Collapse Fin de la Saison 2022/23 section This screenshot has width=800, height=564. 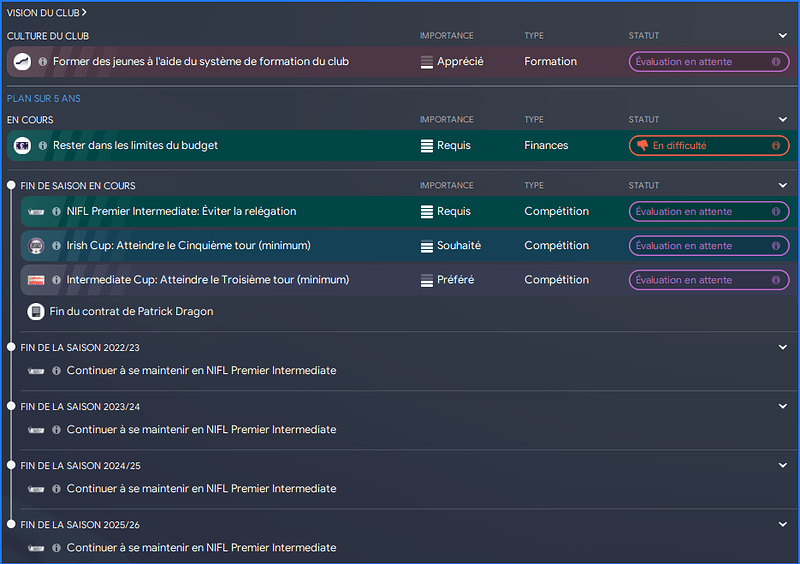(782, 347)
